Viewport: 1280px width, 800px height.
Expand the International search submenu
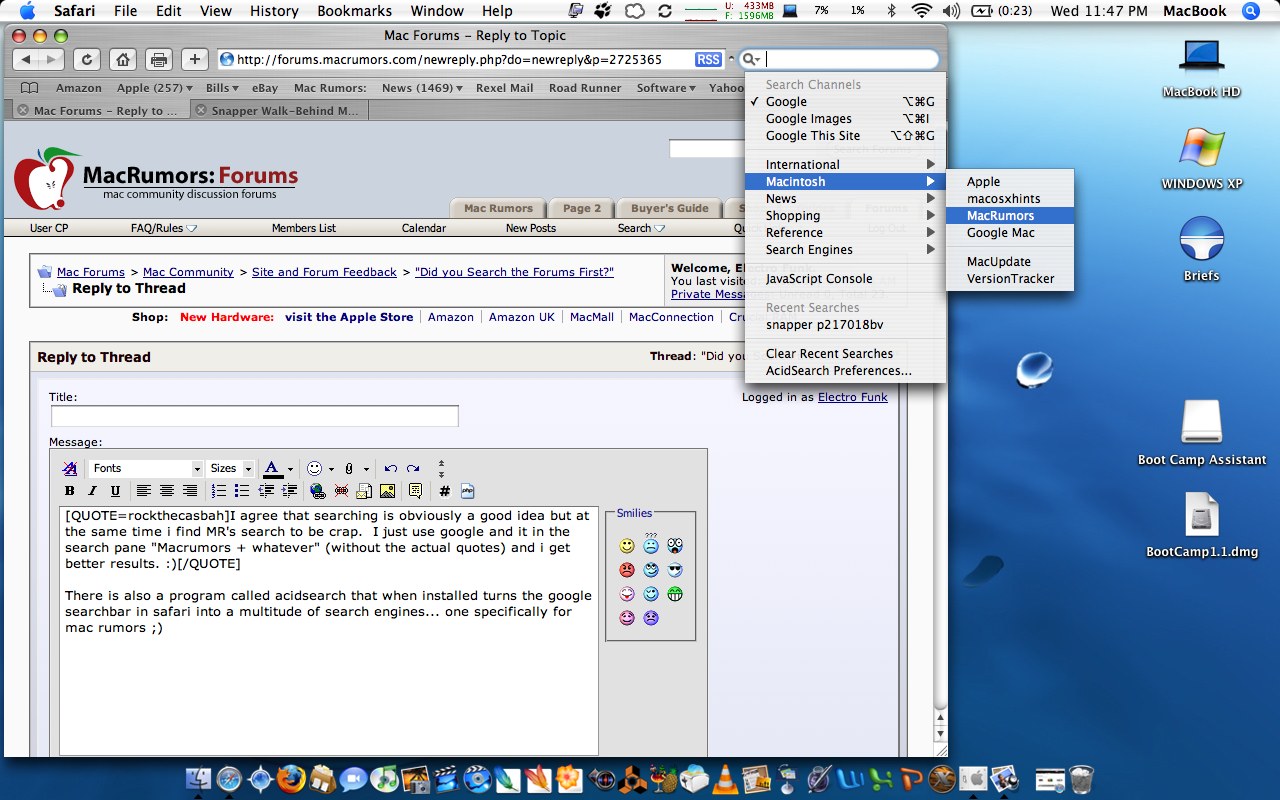(x=845, y=165)
